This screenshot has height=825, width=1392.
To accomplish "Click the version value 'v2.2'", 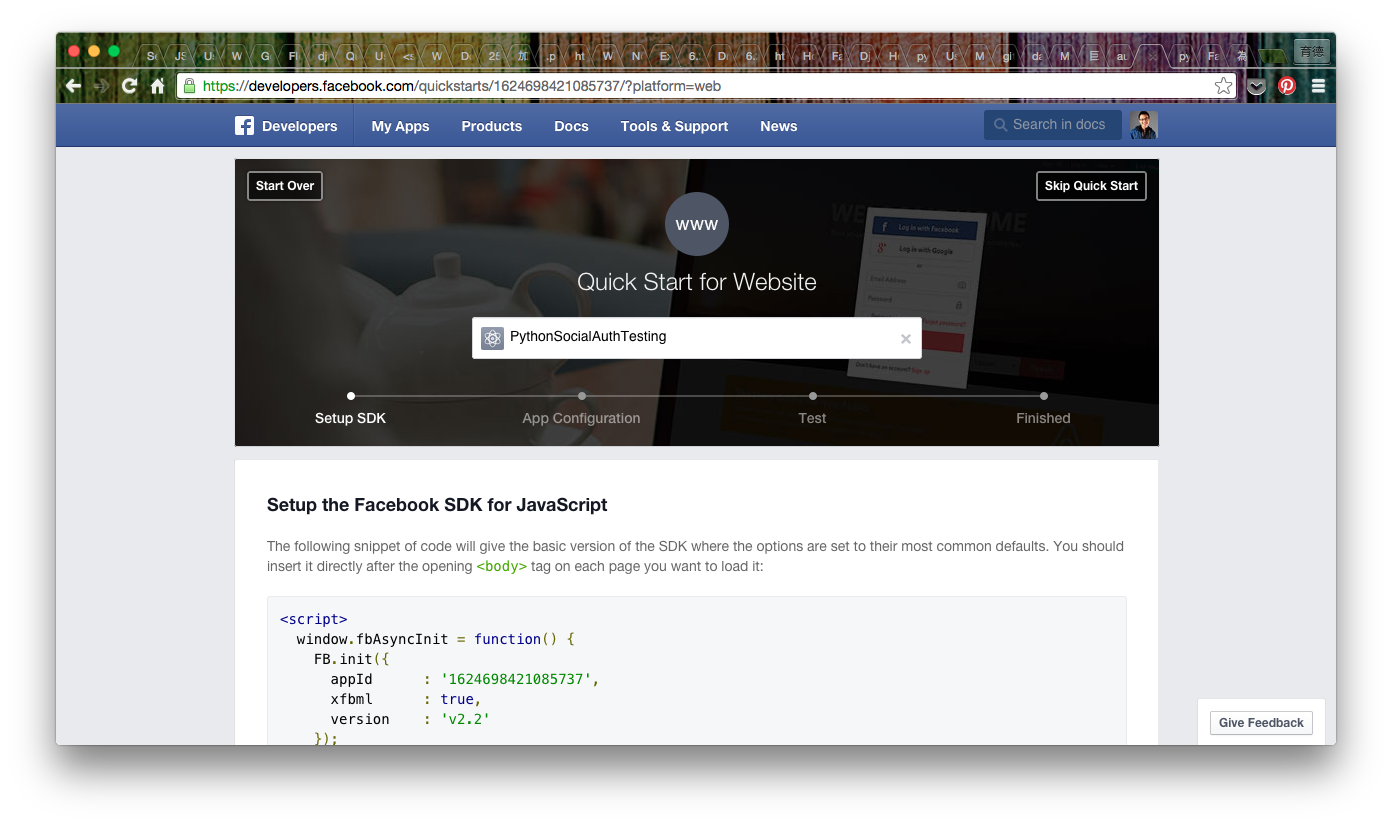I will 465,719.
